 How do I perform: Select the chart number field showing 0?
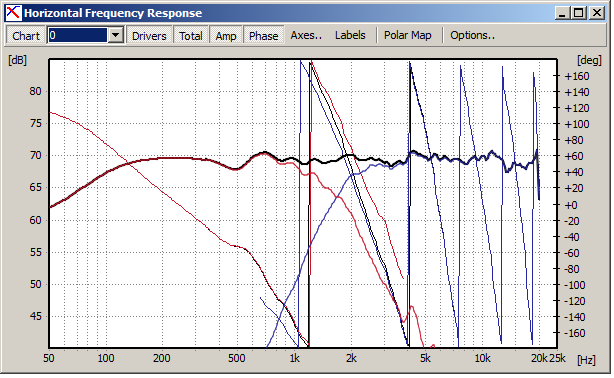pos(78,36)
